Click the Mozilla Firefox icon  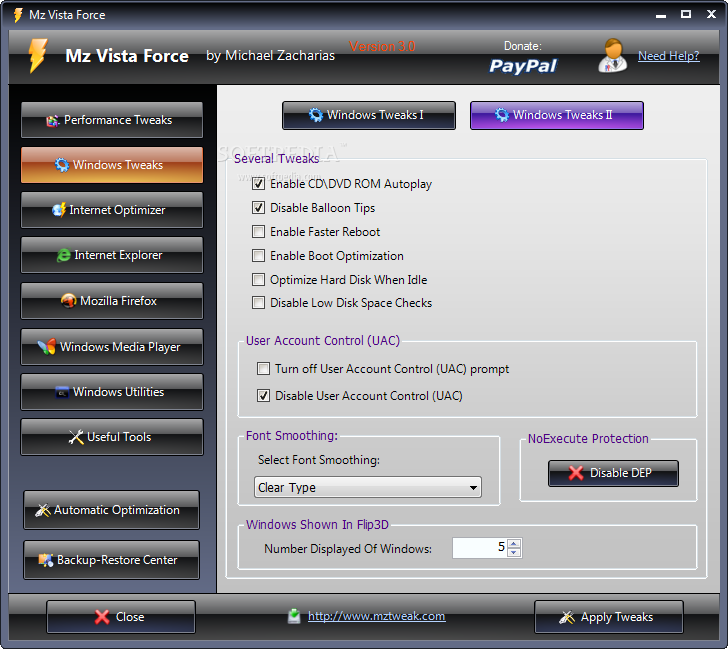69,301
